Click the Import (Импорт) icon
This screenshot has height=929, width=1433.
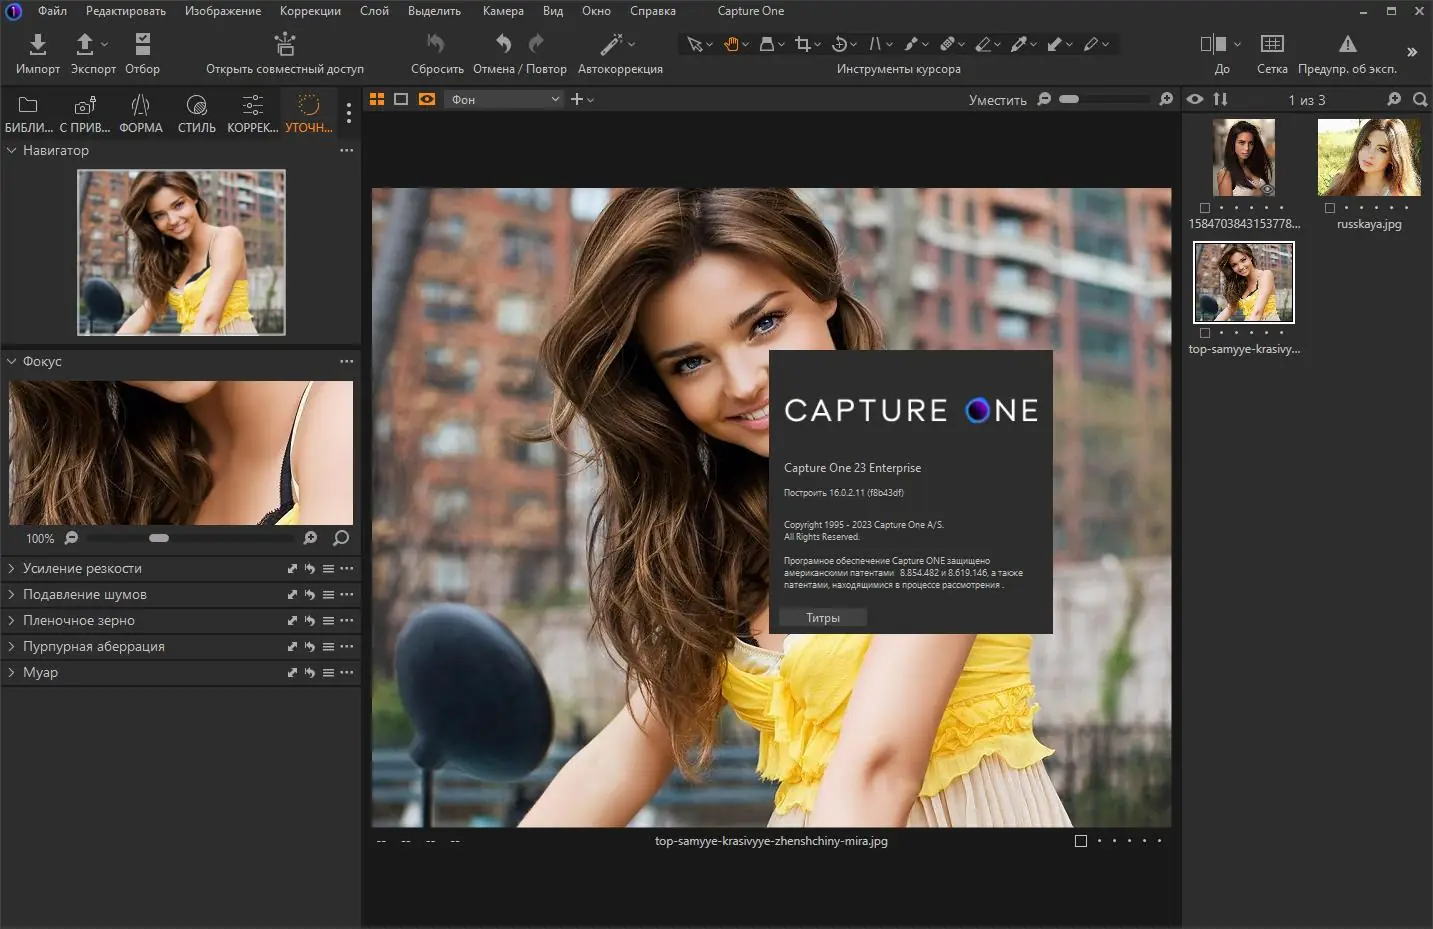pyautogui.click(x=37, y=44)
